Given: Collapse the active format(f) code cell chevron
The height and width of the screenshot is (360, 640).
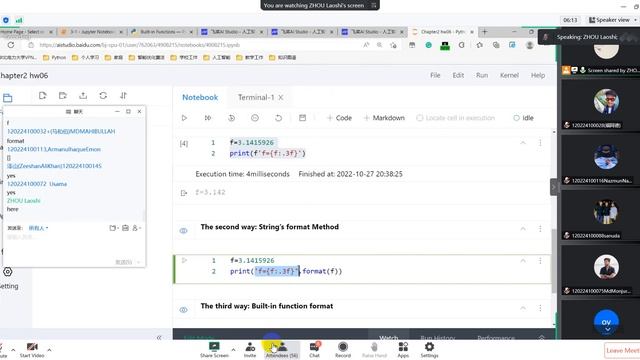Looking at the screenshot, I should pyautogui.click(x=523, y=260).
